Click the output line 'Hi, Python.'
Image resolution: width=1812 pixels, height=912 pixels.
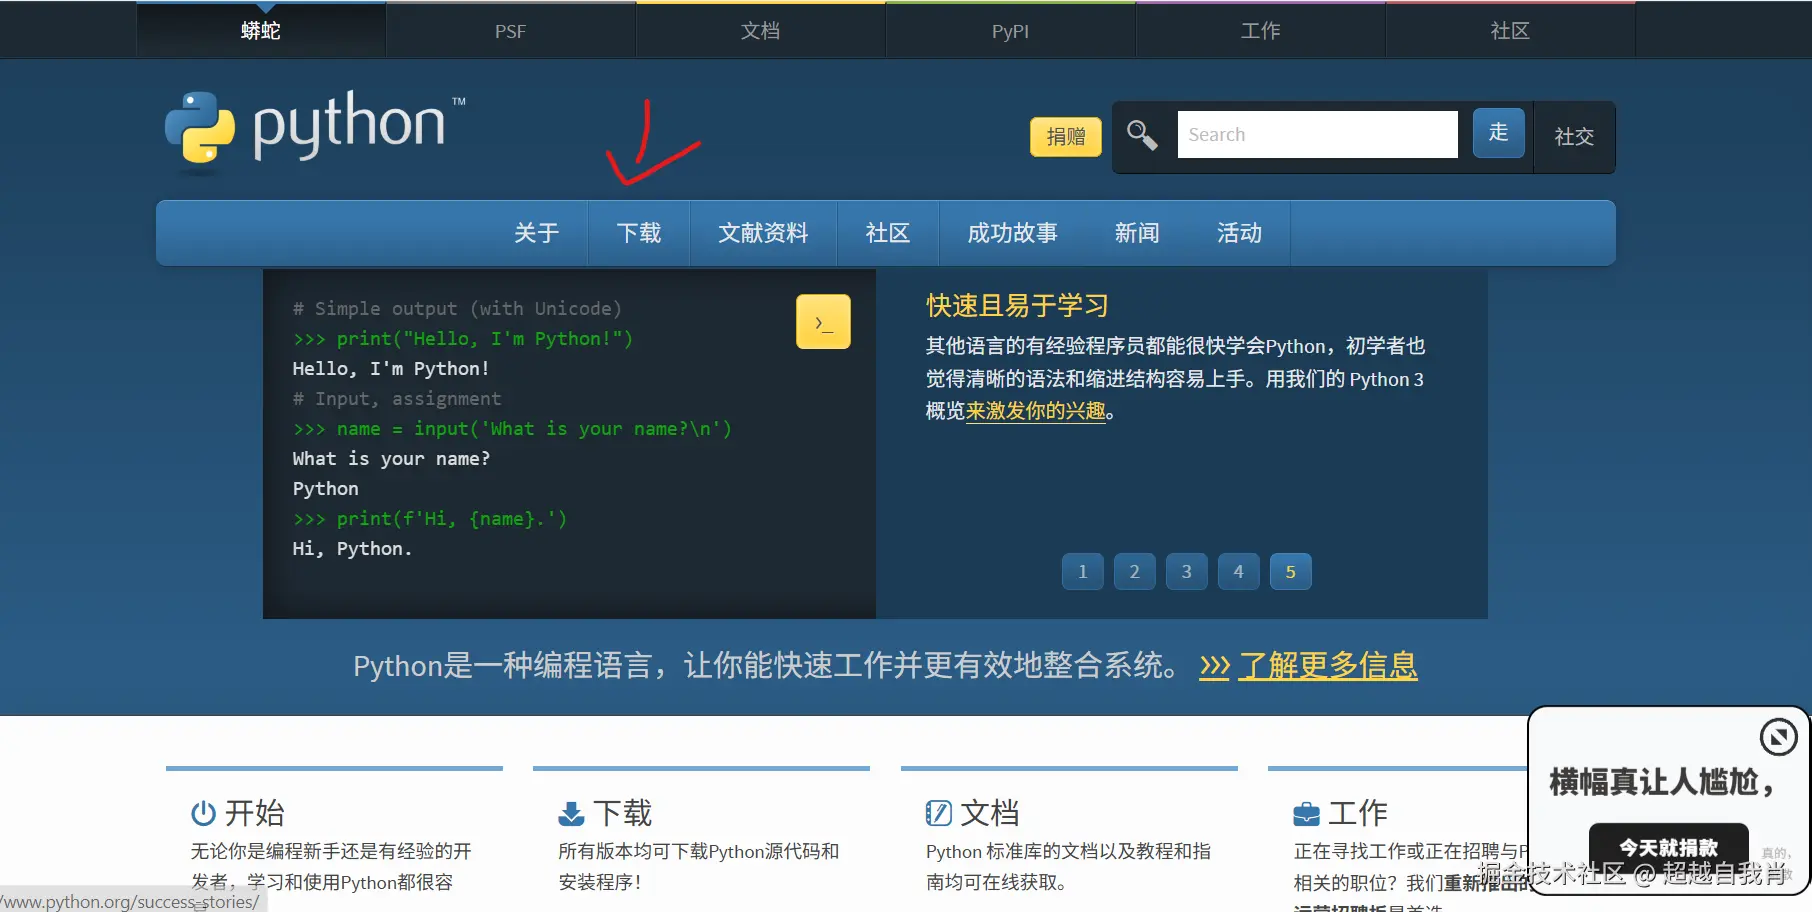click(x=352, y=549)
